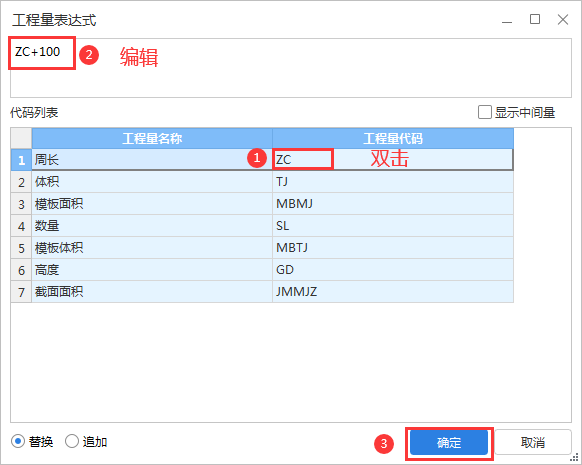This screenshot has height=465, width=582.
Task: Select row number 7 header
Action: pyautogui.click(x=21, y=292)
